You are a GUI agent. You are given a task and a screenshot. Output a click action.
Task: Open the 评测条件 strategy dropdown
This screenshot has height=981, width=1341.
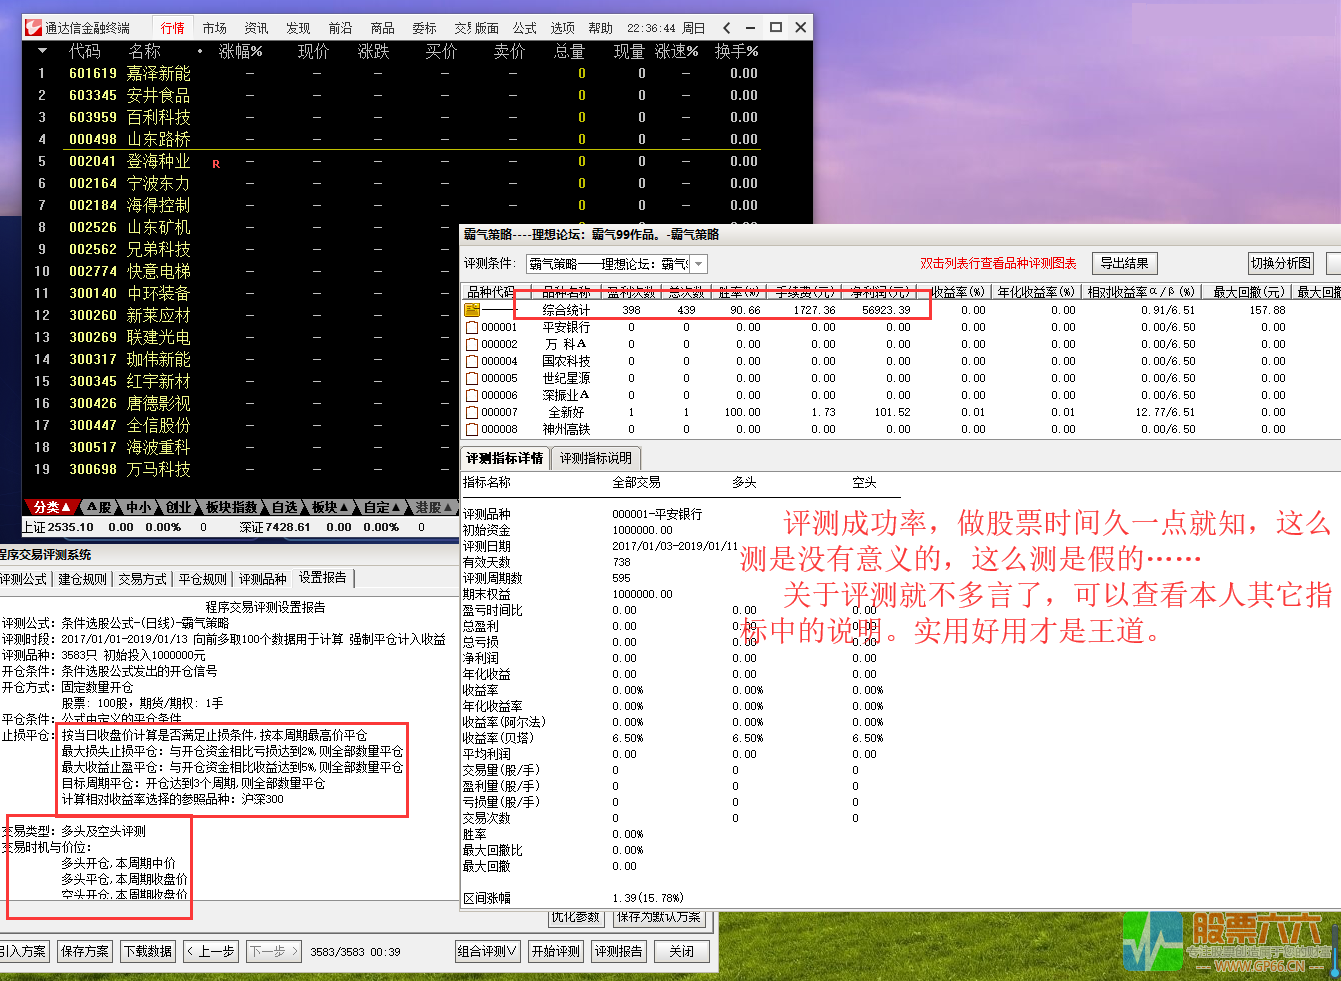(697, 263)
